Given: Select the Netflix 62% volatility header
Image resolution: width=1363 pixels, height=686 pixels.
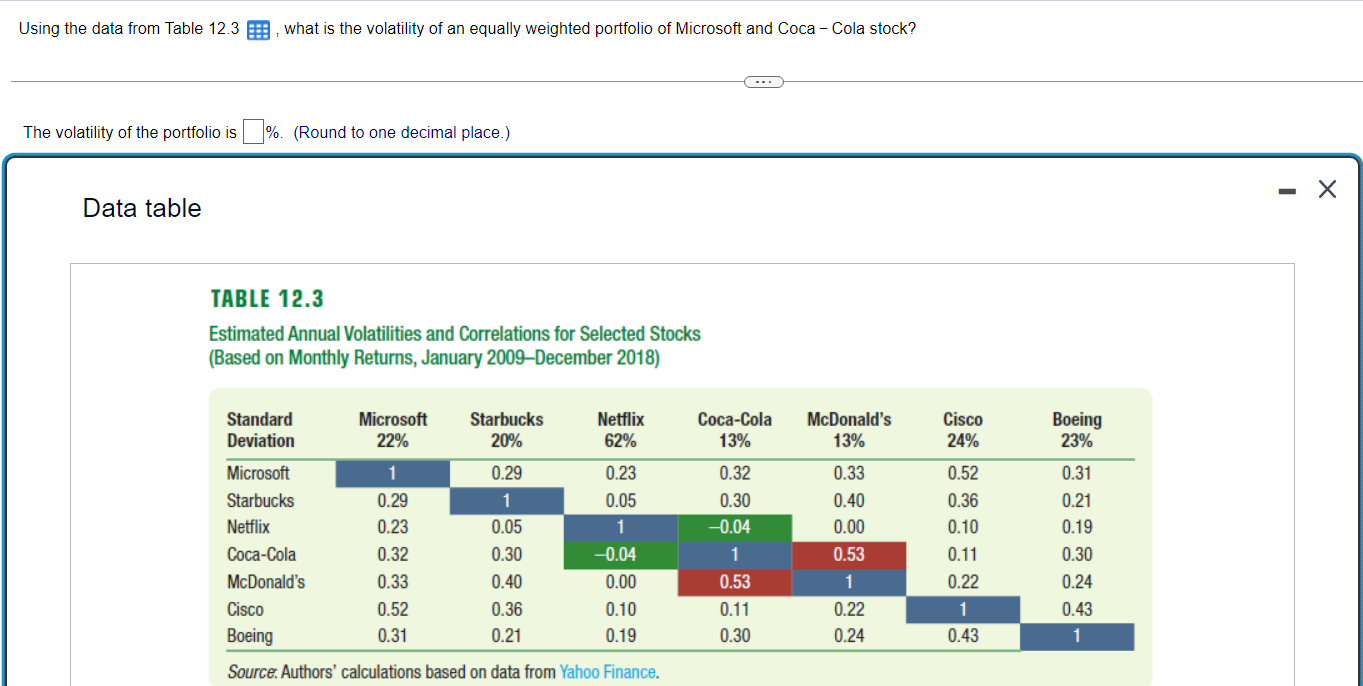Looking at the screenshot, I should click(620, 427).
